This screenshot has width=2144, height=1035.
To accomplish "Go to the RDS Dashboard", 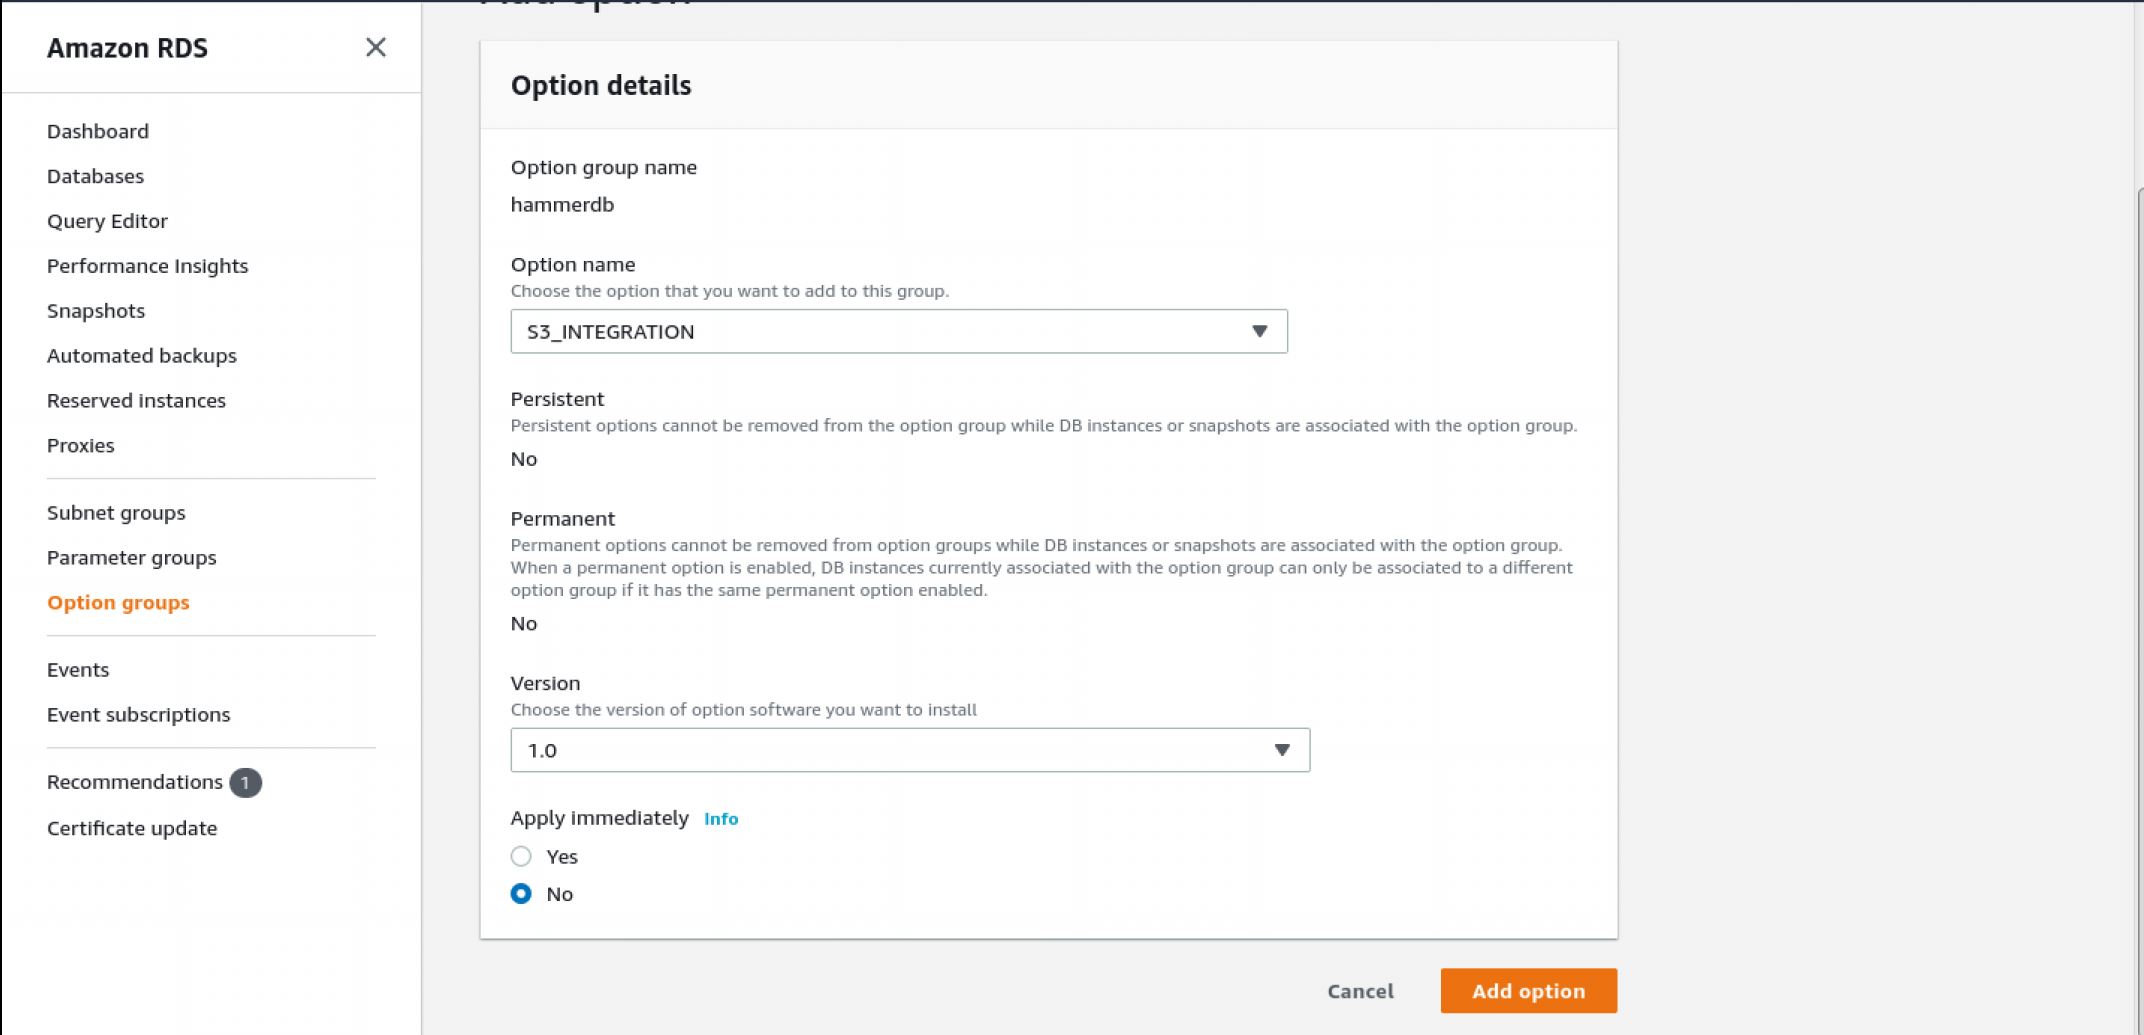I will click(x=98, y=131).
